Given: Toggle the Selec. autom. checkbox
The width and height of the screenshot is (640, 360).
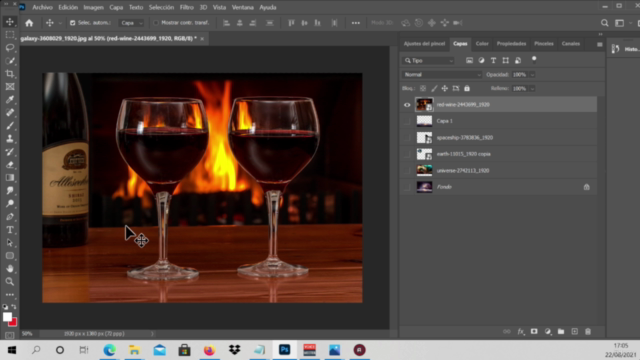Looking at the screenshot, I should pyautogui.click(x=73, y=23).
